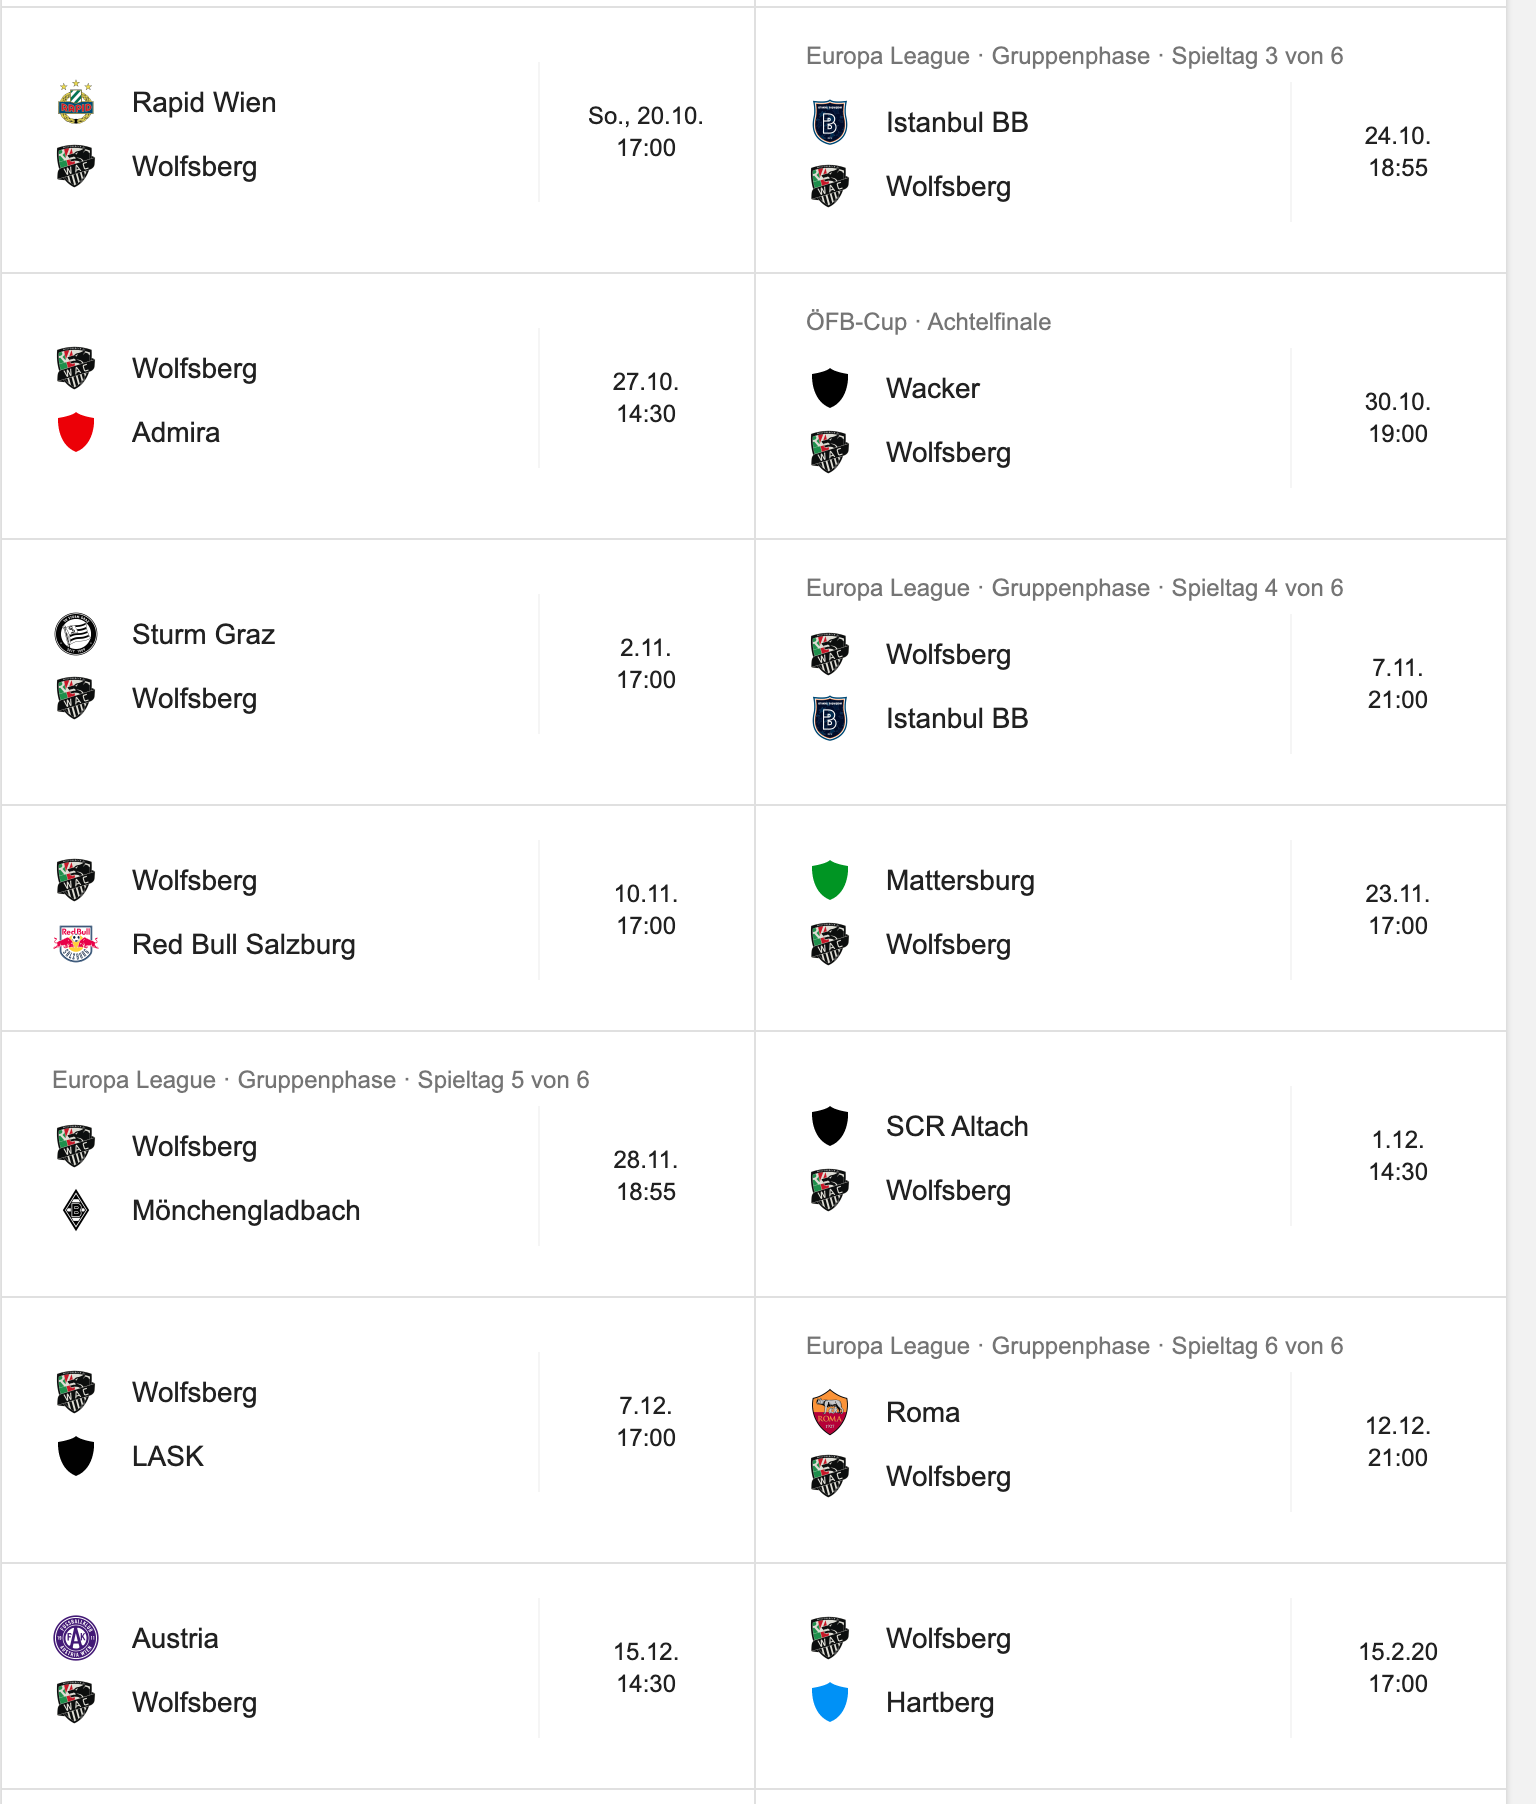Viewport: 1536px width, 1804px height.
Task: Click the red Admira shield icon
Action: 76,432
